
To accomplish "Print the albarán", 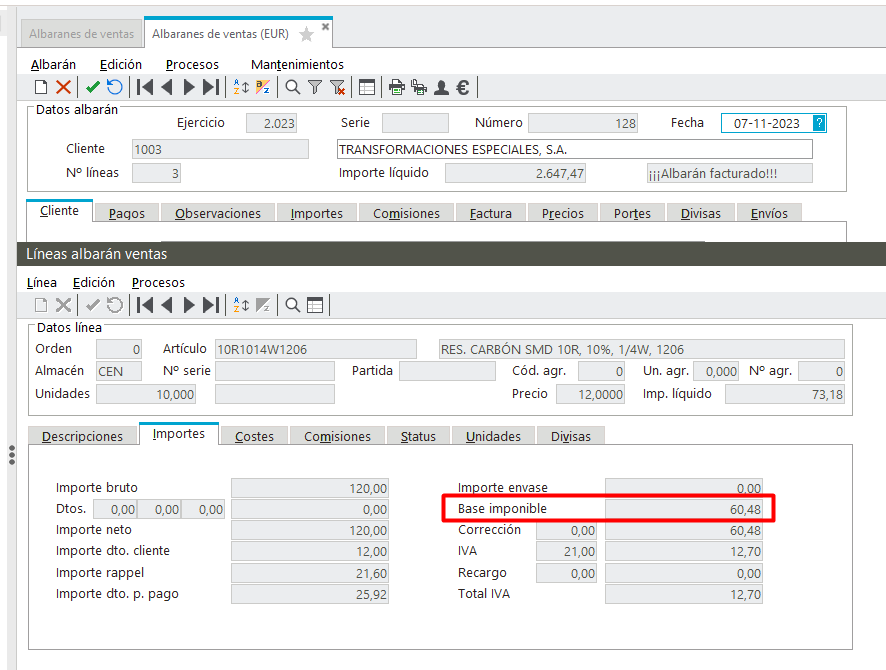I will pos(397,87).
